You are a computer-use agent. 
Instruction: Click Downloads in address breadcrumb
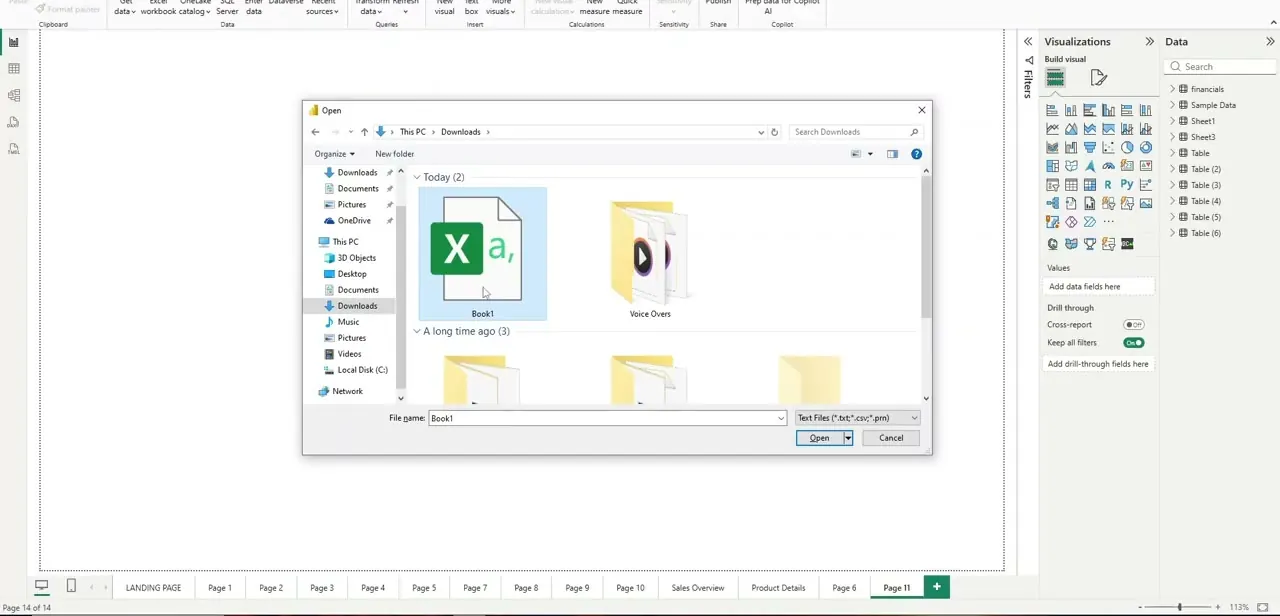click(x=460, y=132)
